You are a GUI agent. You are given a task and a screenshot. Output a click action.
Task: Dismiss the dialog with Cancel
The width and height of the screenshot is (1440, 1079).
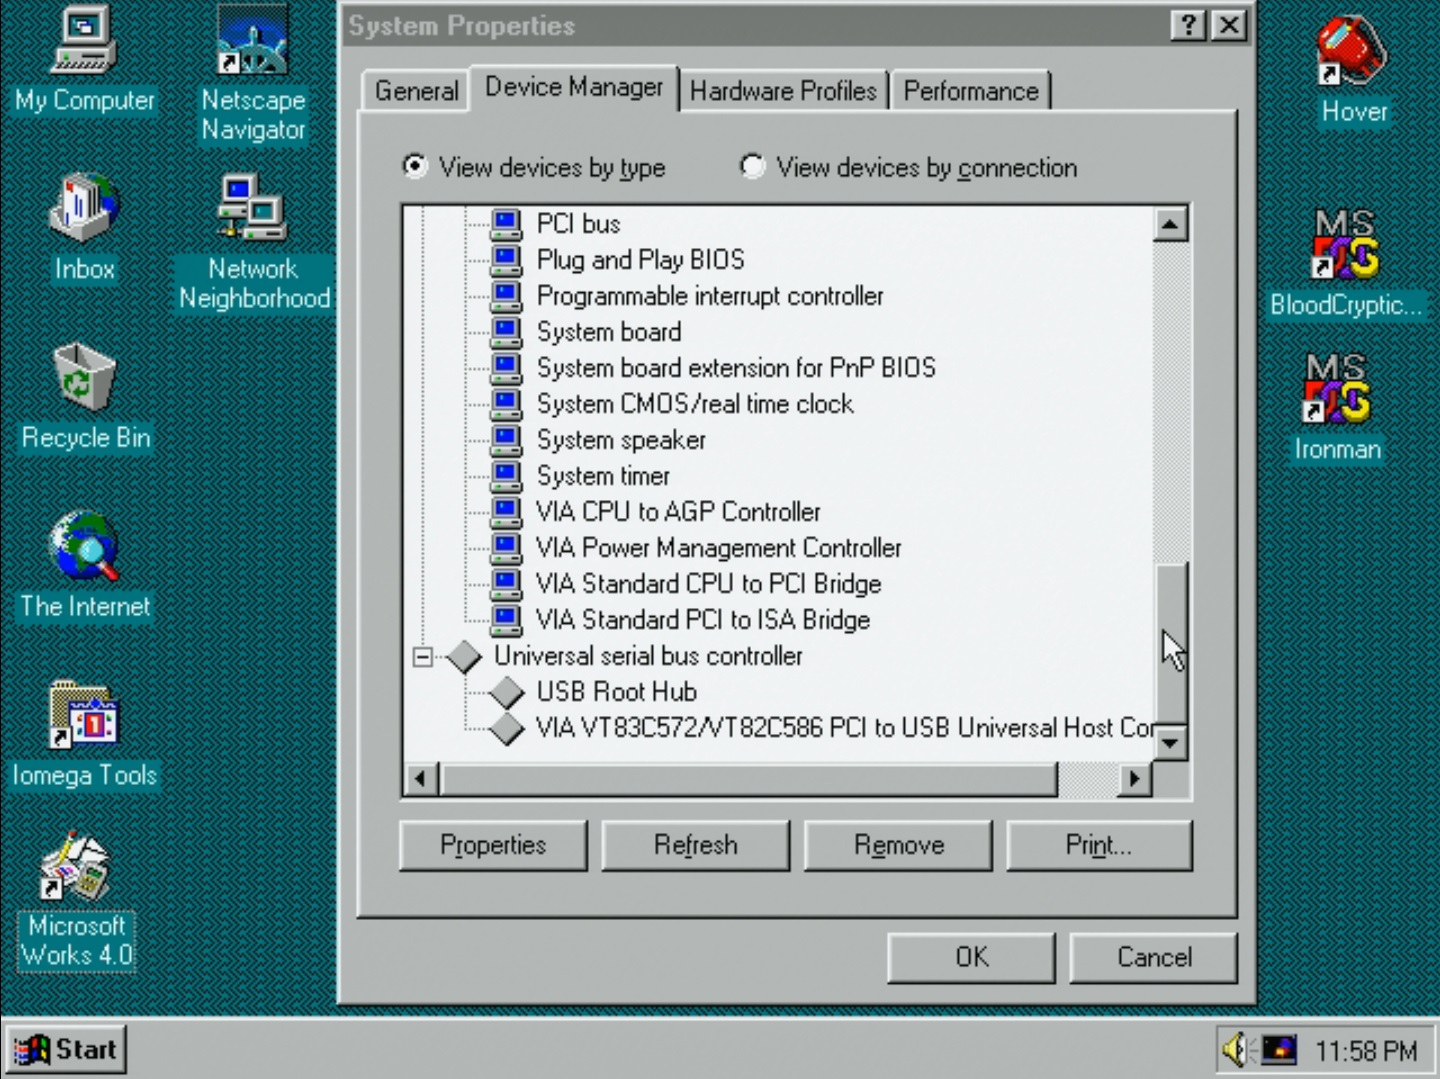1154,957
